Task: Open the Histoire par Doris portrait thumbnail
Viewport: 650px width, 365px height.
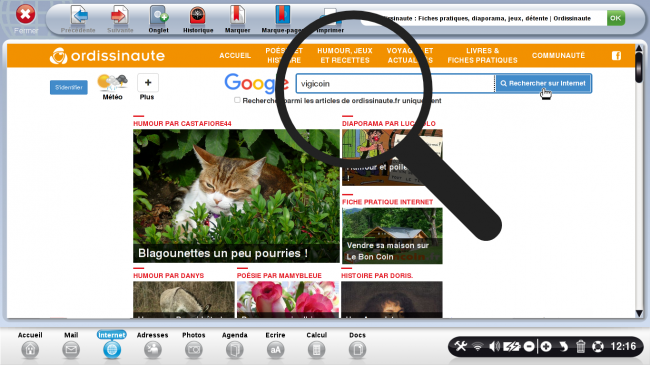Action: pos(392,299)
